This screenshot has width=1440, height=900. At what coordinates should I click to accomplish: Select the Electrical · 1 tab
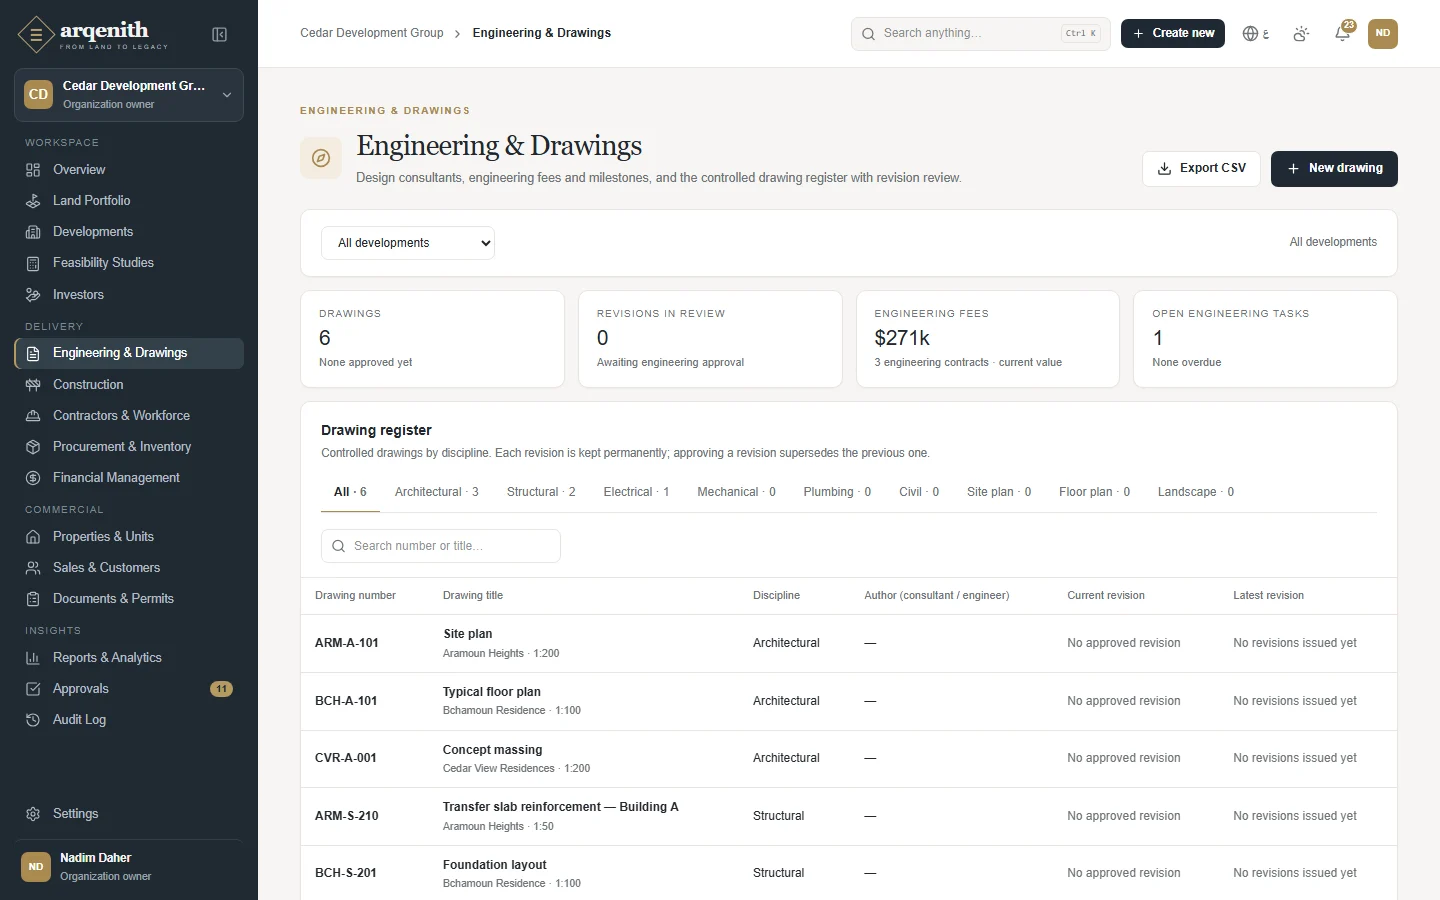[636, 492]
